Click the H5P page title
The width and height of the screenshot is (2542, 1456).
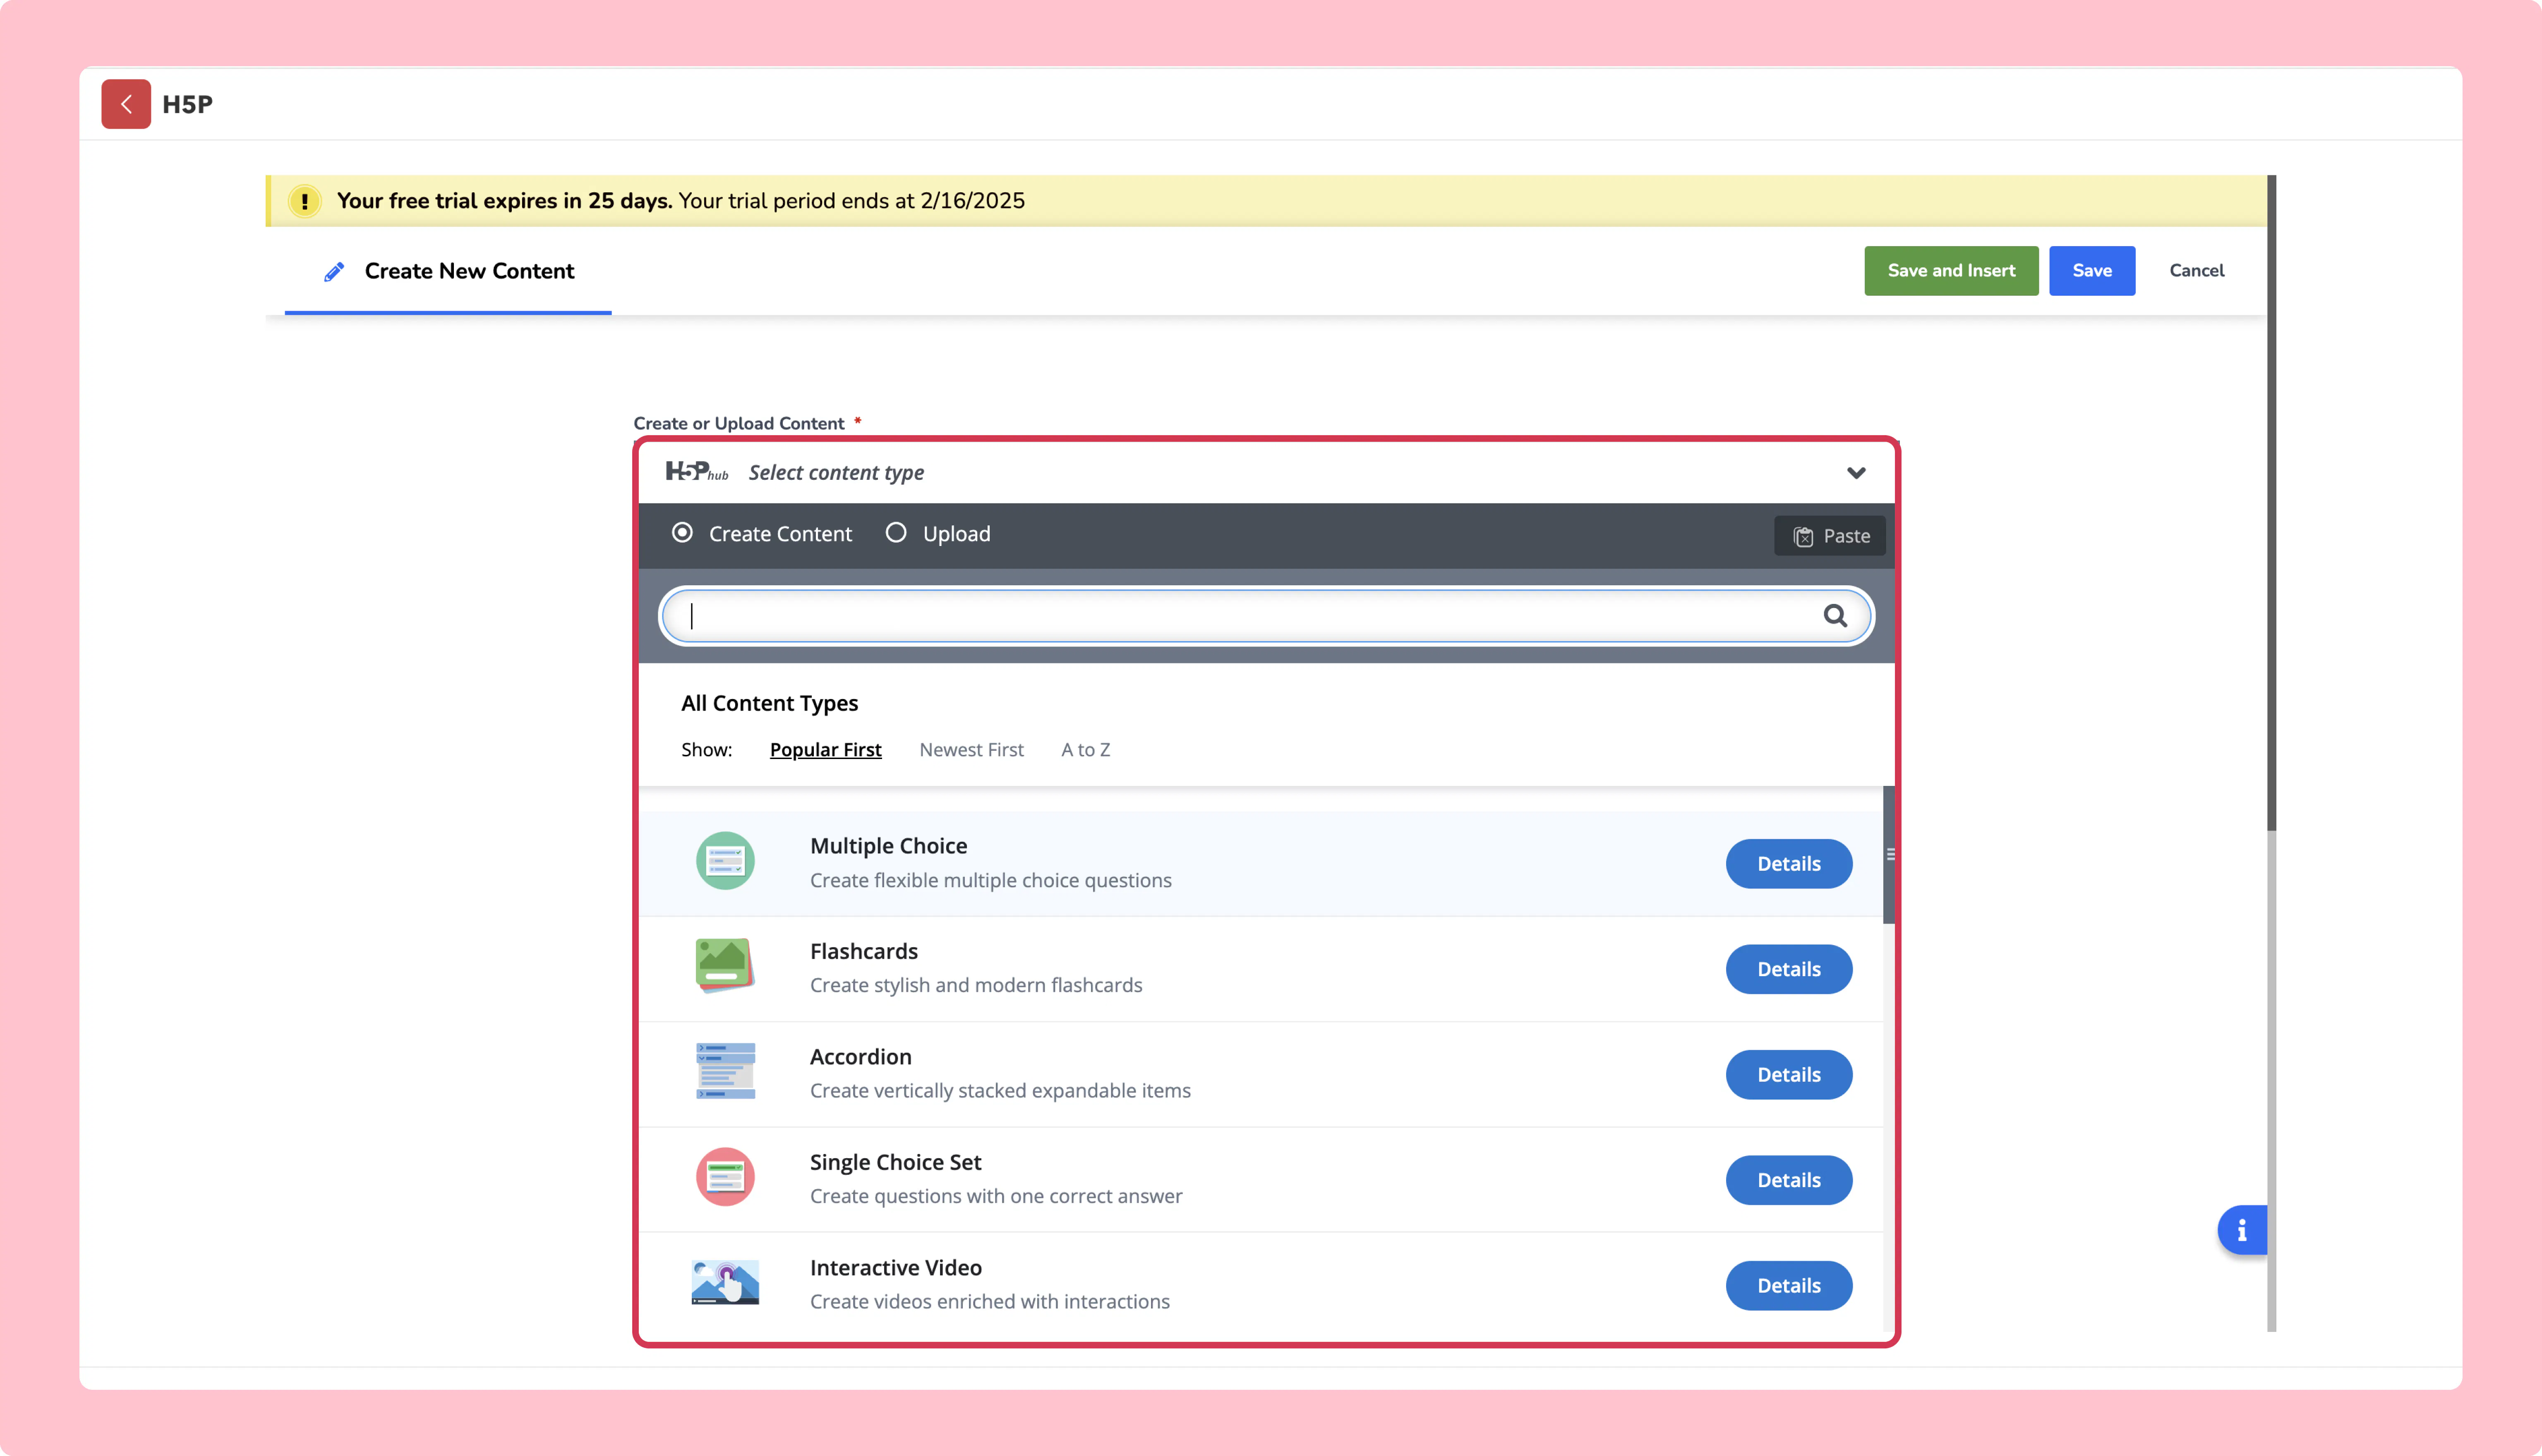[187, 104]
